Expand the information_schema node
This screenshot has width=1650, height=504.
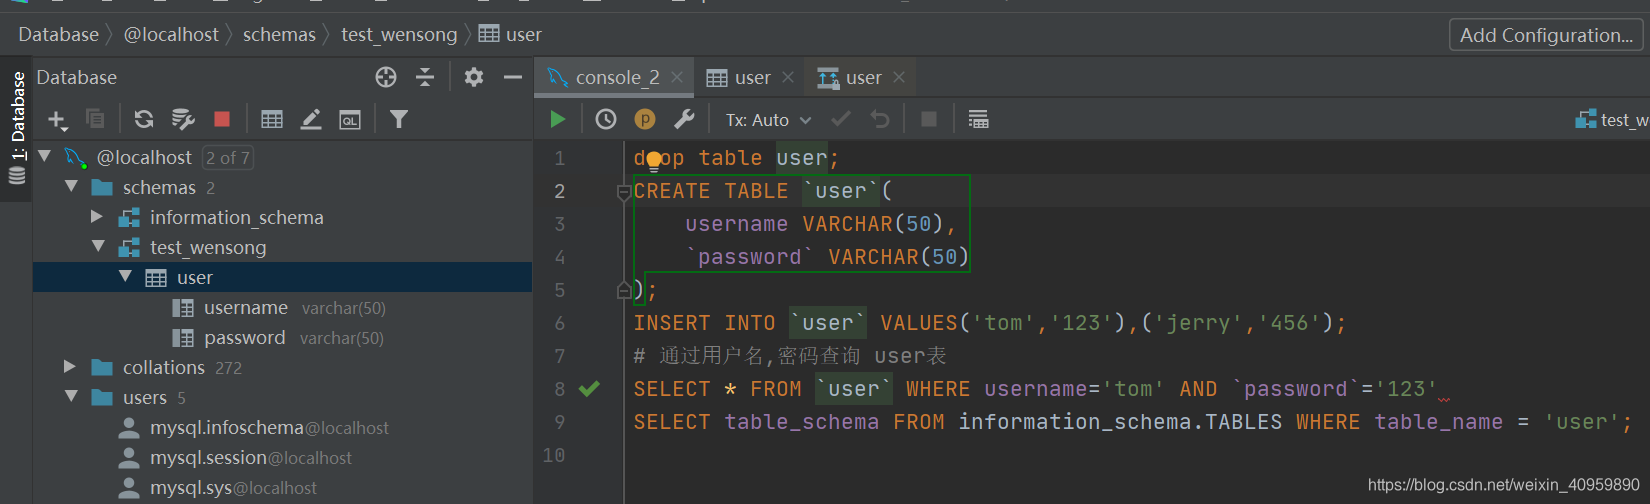(97, 216)
